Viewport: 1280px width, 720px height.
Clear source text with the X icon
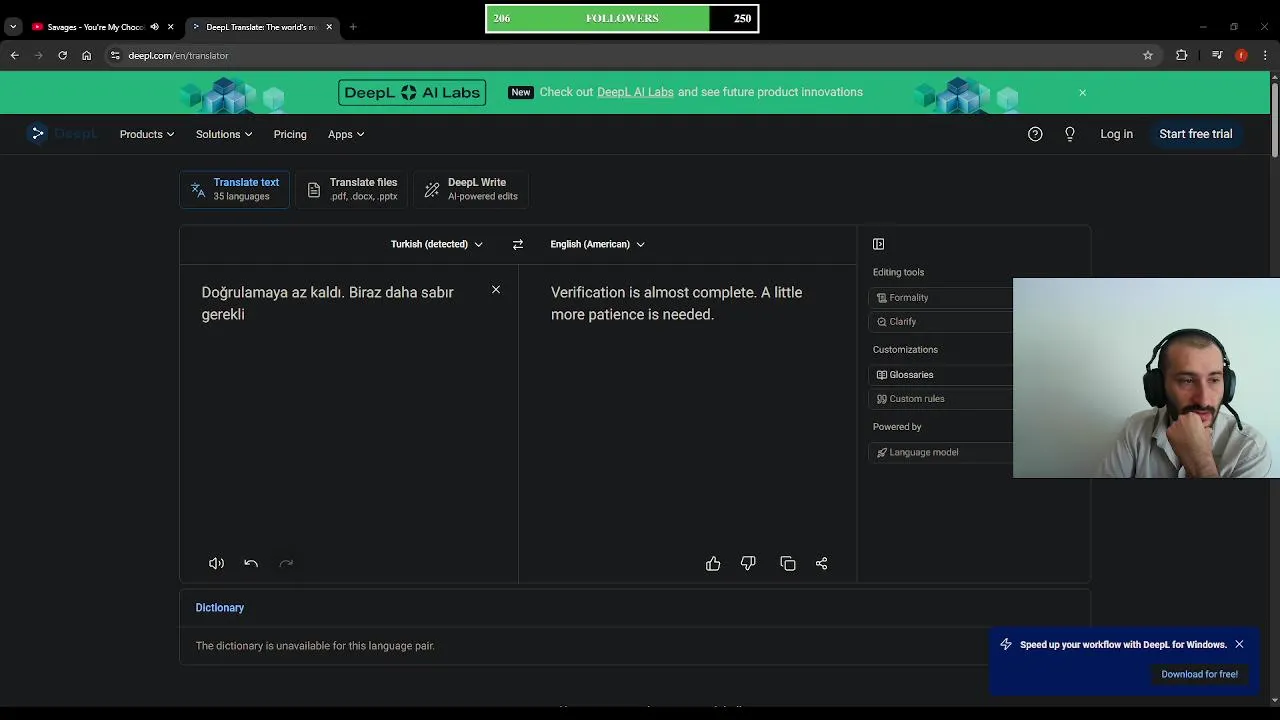(495, 290)
